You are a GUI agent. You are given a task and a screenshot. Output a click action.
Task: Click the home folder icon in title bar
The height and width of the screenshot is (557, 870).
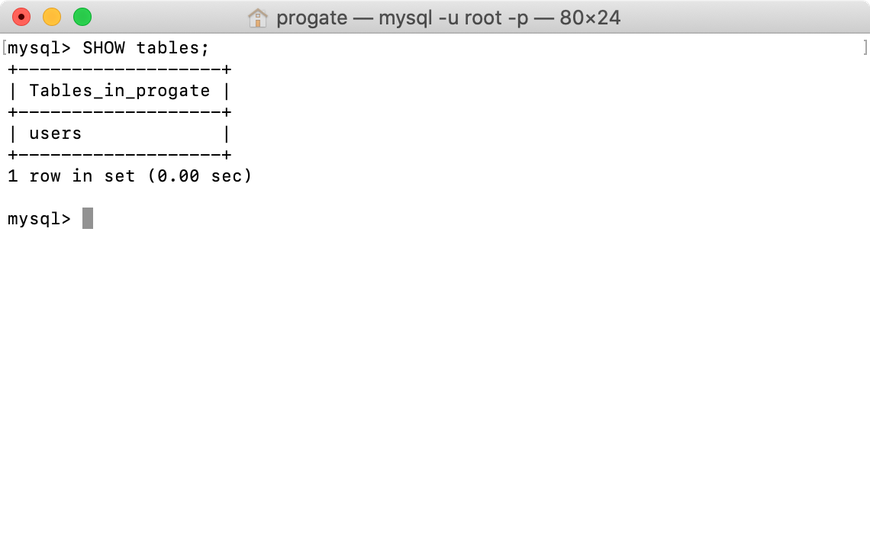(x=257, y=18)
